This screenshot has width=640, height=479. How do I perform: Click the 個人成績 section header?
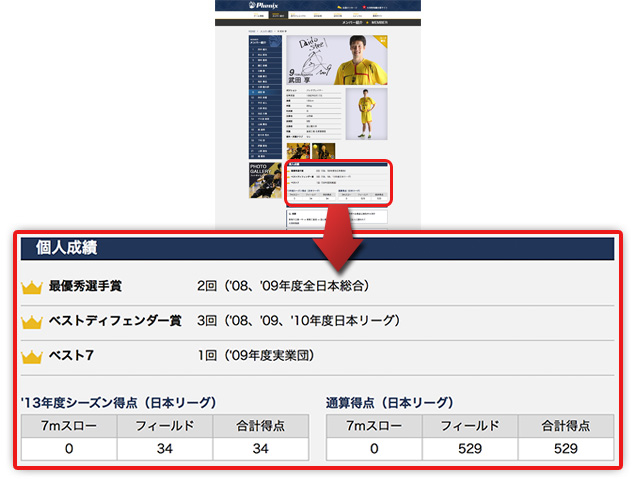tap(317, 248)
